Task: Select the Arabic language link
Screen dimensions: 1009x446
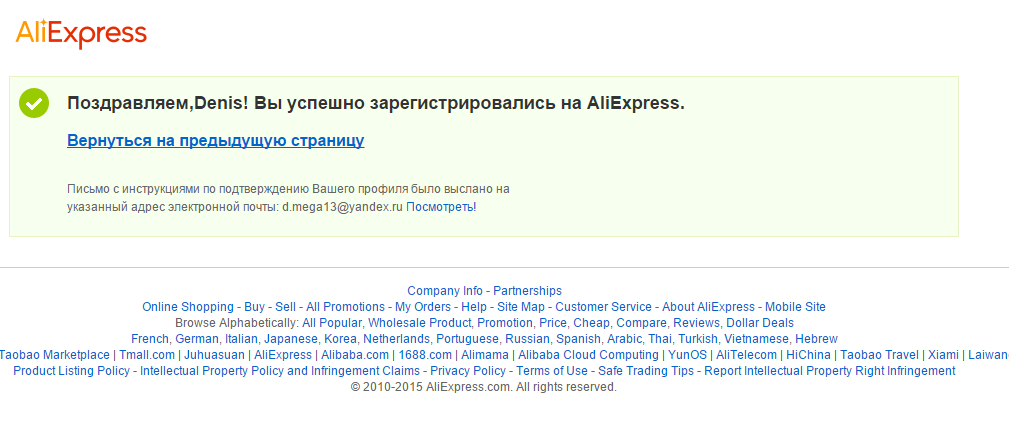Action: click(624, 339)
